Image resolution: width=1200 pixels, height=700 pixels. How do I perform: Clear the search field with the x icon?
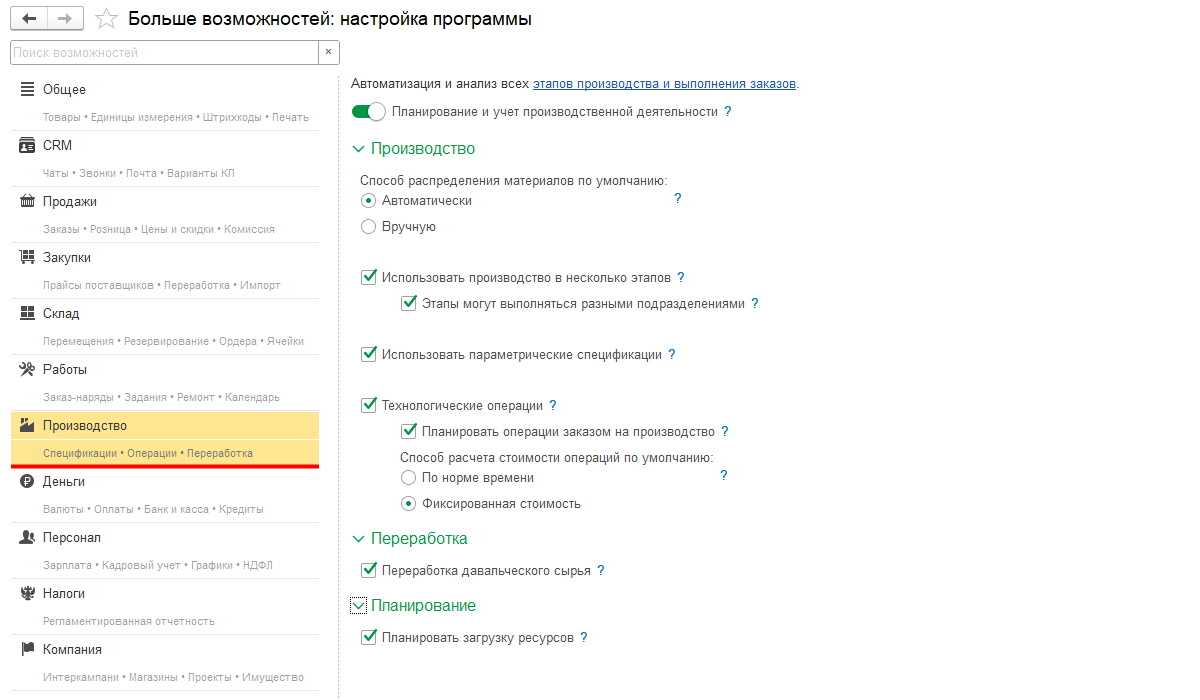coord(329,52)
